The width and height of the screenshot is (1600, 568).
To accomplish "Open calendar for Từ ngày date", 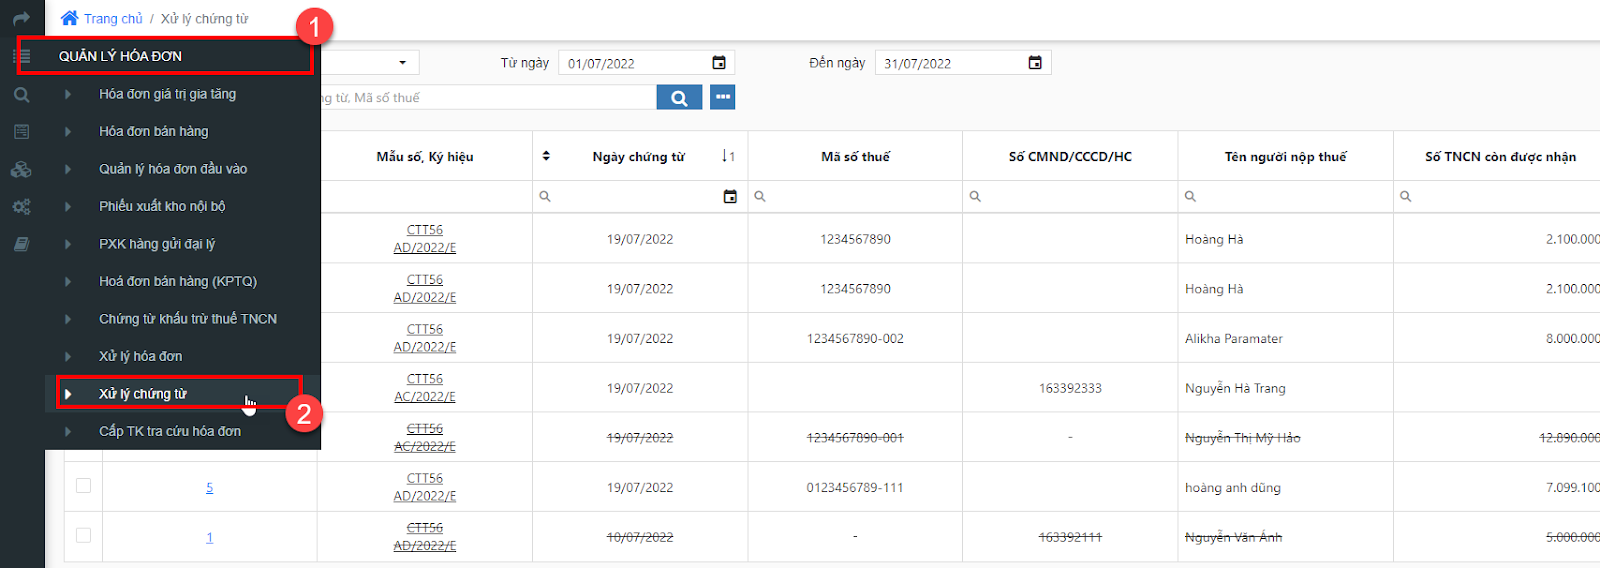I will click(719, 63).
